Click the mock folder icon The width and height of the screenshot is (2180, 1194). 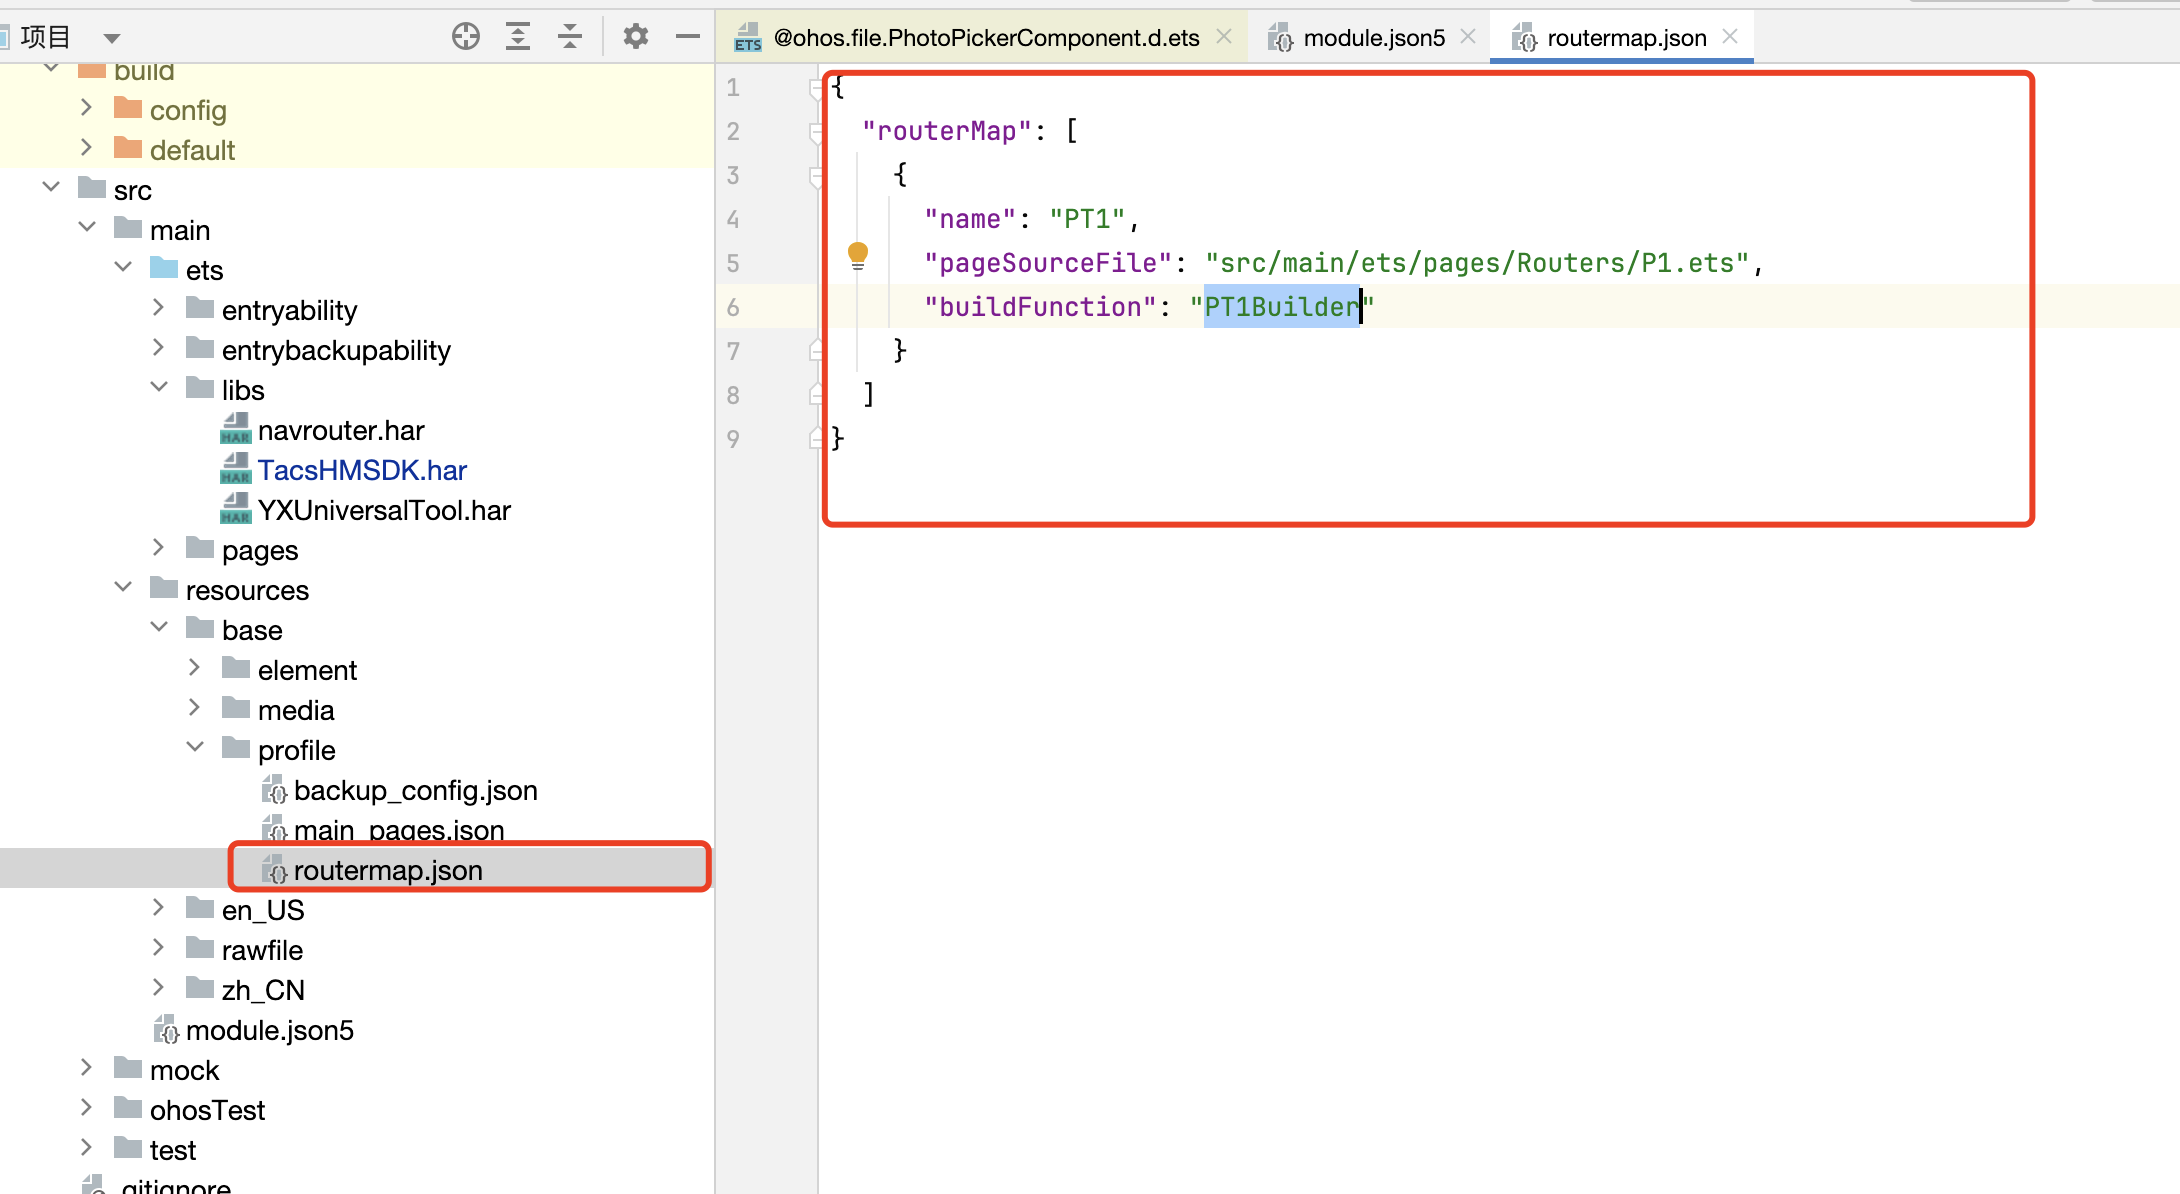(x=128, y=1067)
